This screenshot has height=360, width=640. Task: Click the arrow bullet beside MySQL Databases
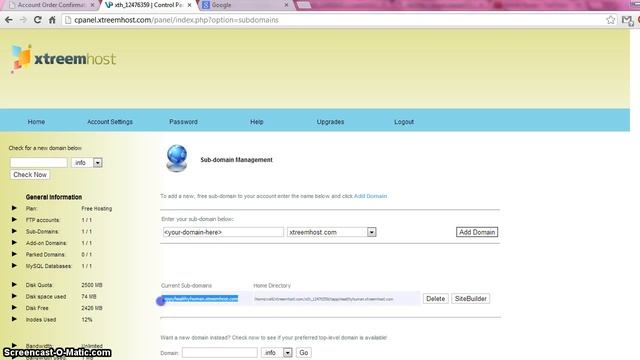(14, 265)
